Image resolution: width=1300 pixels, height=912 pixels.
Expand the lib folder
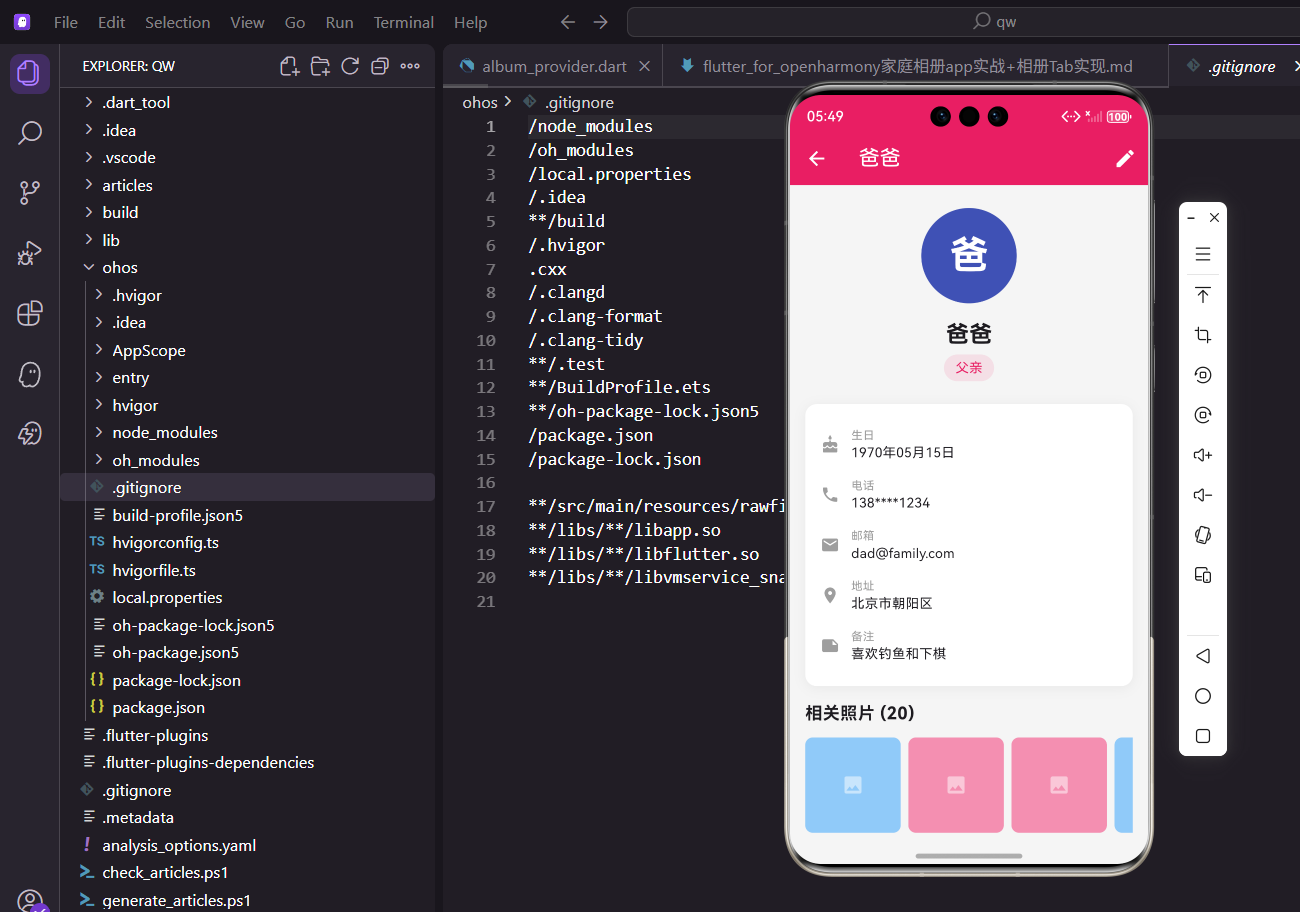click(247, 240)
